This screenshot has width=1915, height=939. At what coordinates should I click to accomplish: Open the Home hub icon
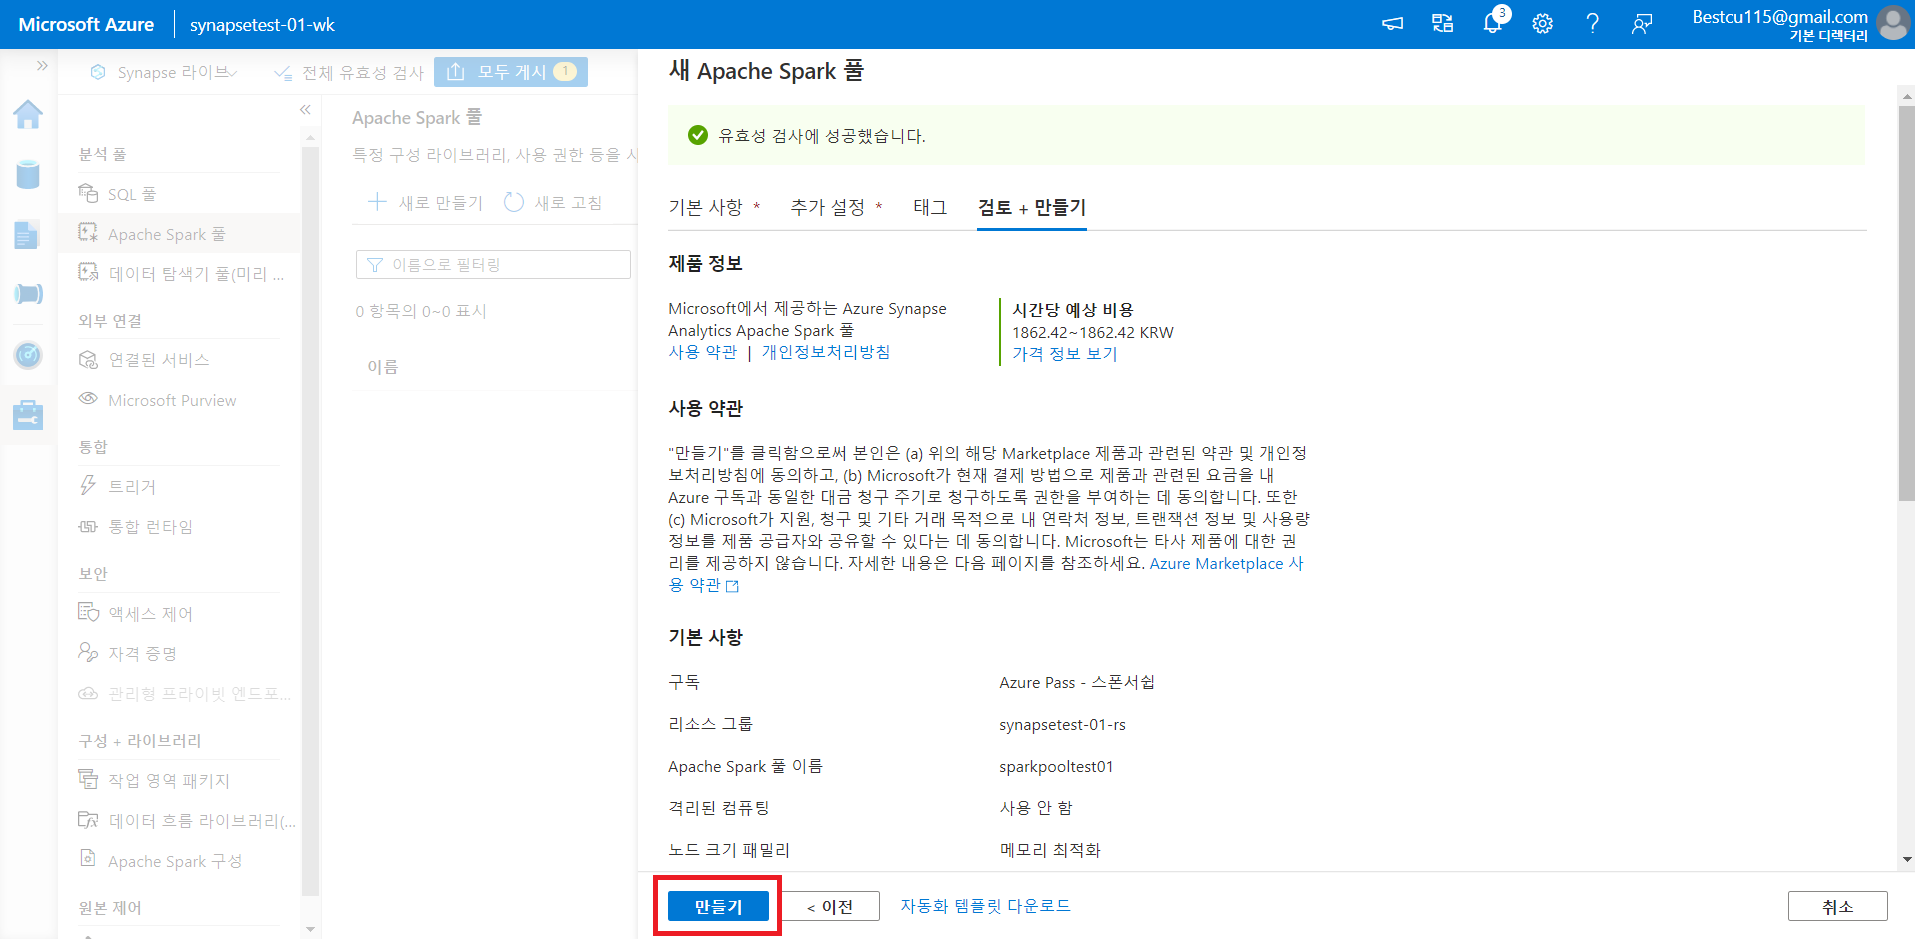click(28, 115)
